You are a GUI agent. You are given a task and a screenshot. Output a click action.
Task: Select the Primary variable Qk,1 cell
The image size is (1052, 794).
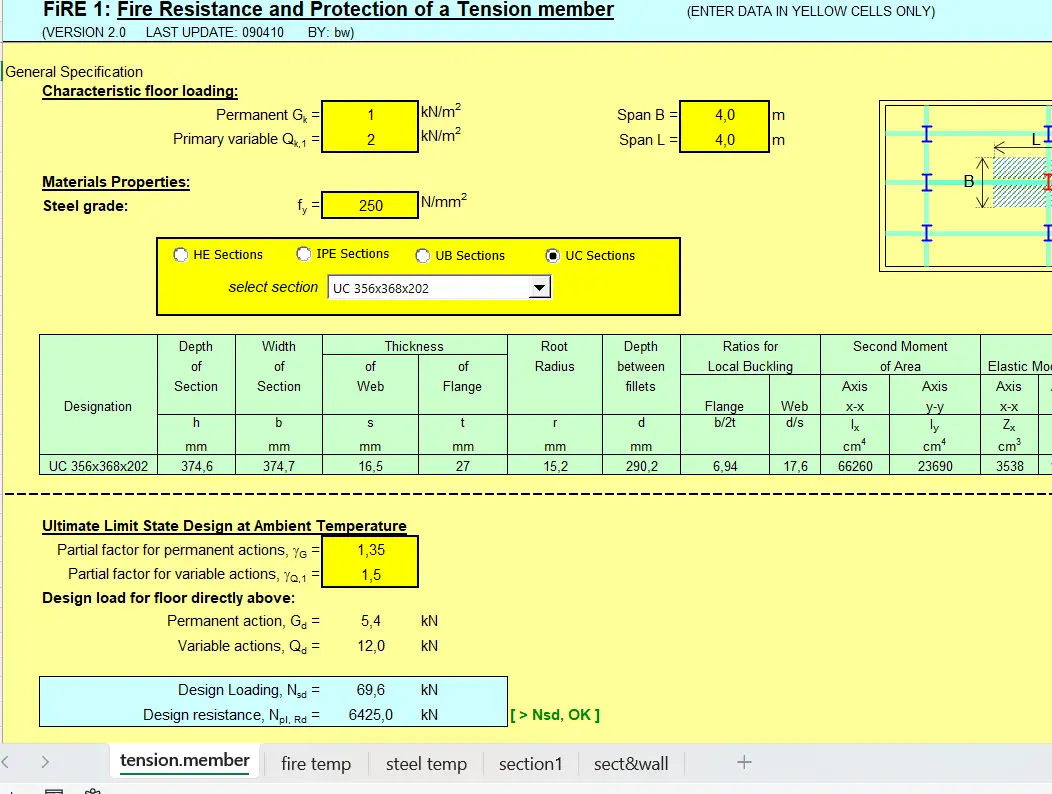pyautogui.click(x=371, y=140)
